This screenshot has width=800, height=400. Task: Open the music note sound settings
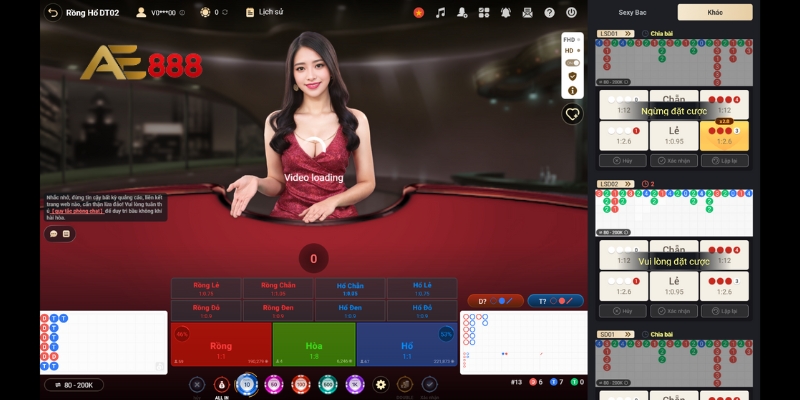440,13
